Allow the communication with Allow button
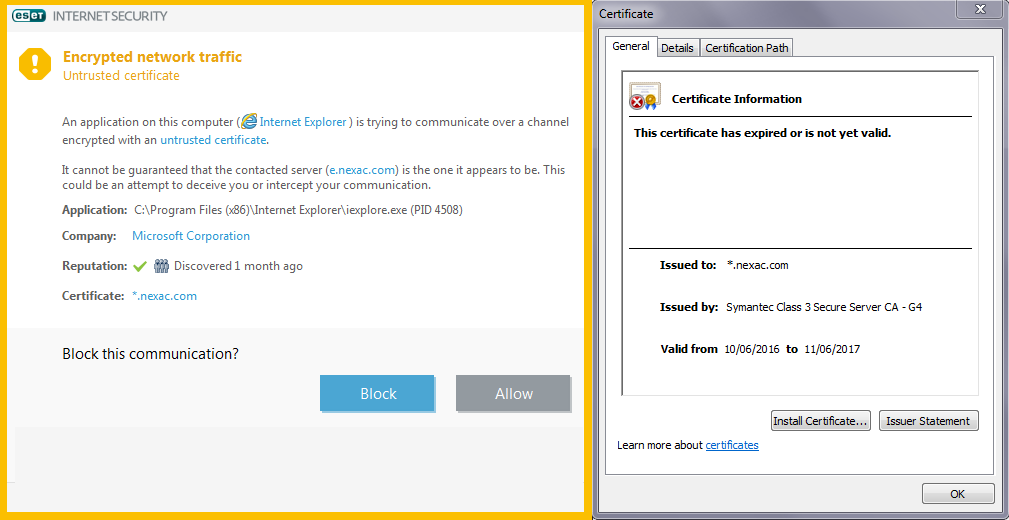1009x520 pixels. [514, 393]
